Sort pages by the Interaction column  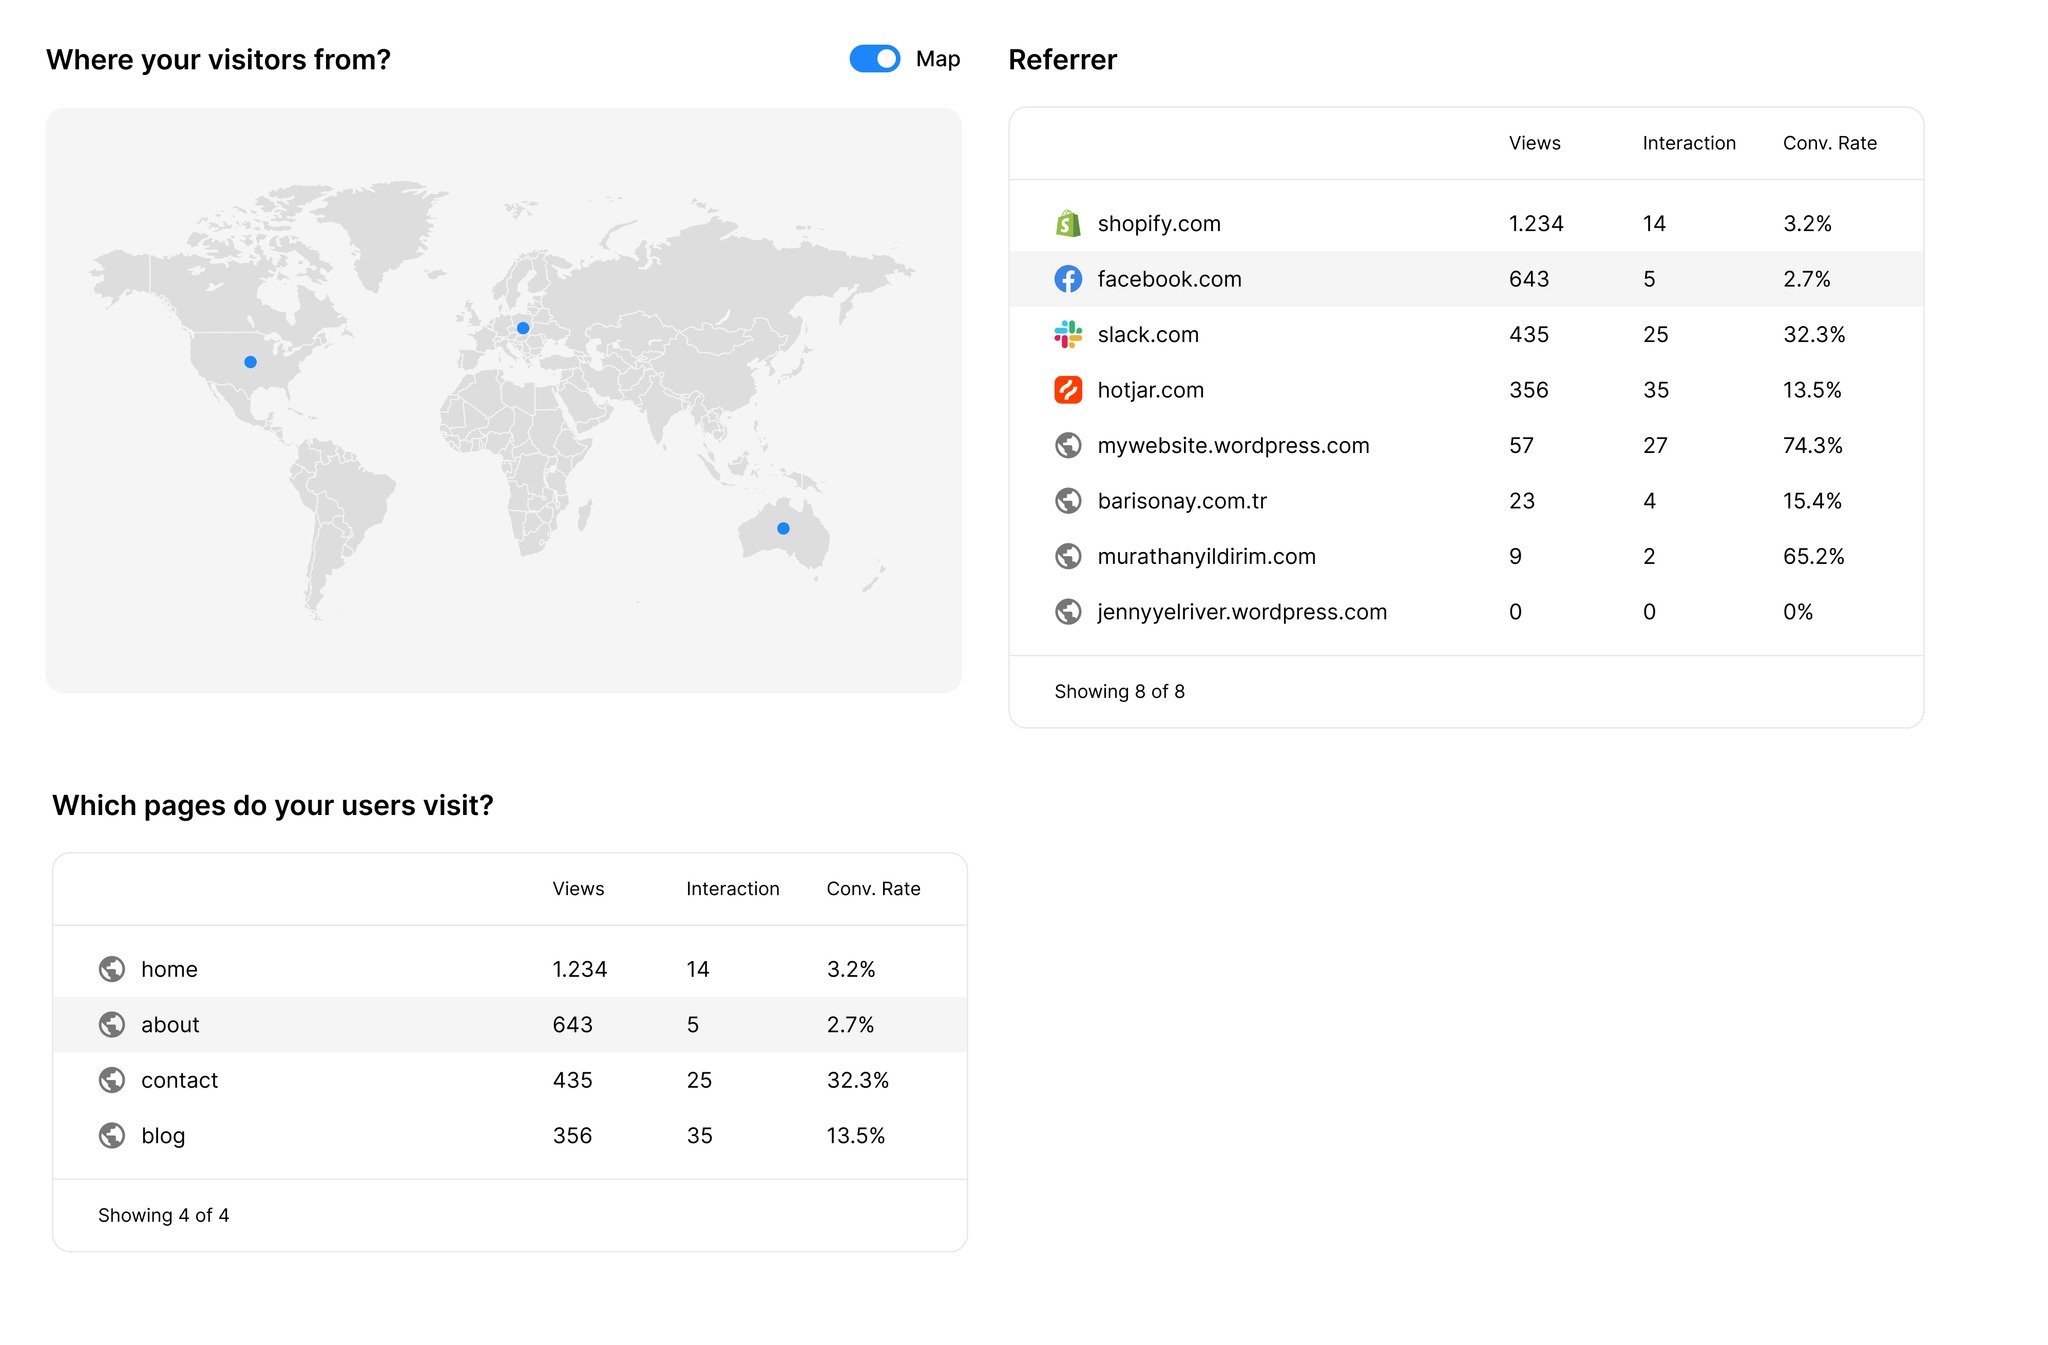point(732,888)
